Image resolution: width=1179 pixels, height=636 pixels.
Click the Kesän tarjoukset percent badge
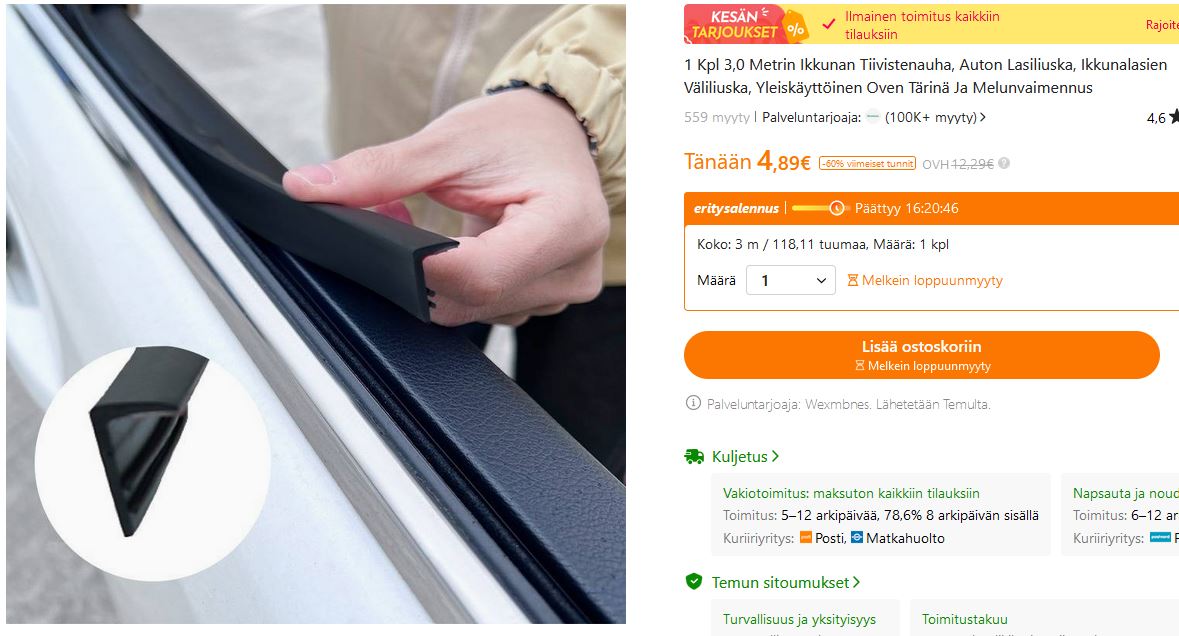point(796,30)
